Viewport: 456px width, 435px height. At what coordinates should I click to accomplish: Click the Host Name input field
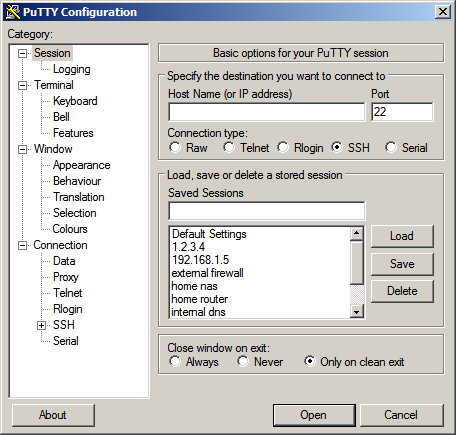pyautogui.click(x=267, y=112)
